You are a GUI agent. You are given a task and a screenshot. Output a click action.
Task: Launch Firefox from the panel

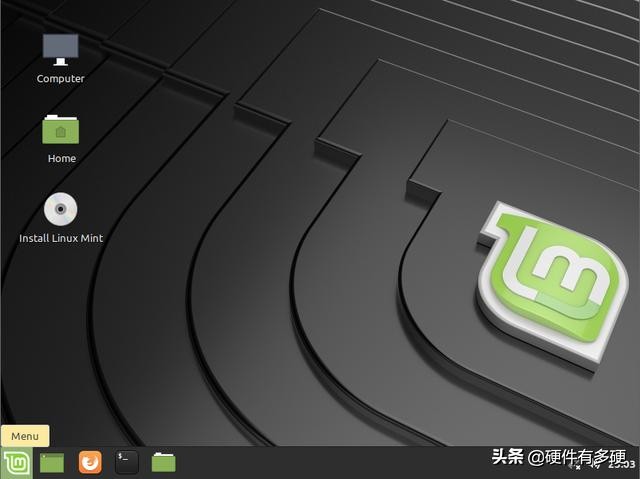(90, 462)
